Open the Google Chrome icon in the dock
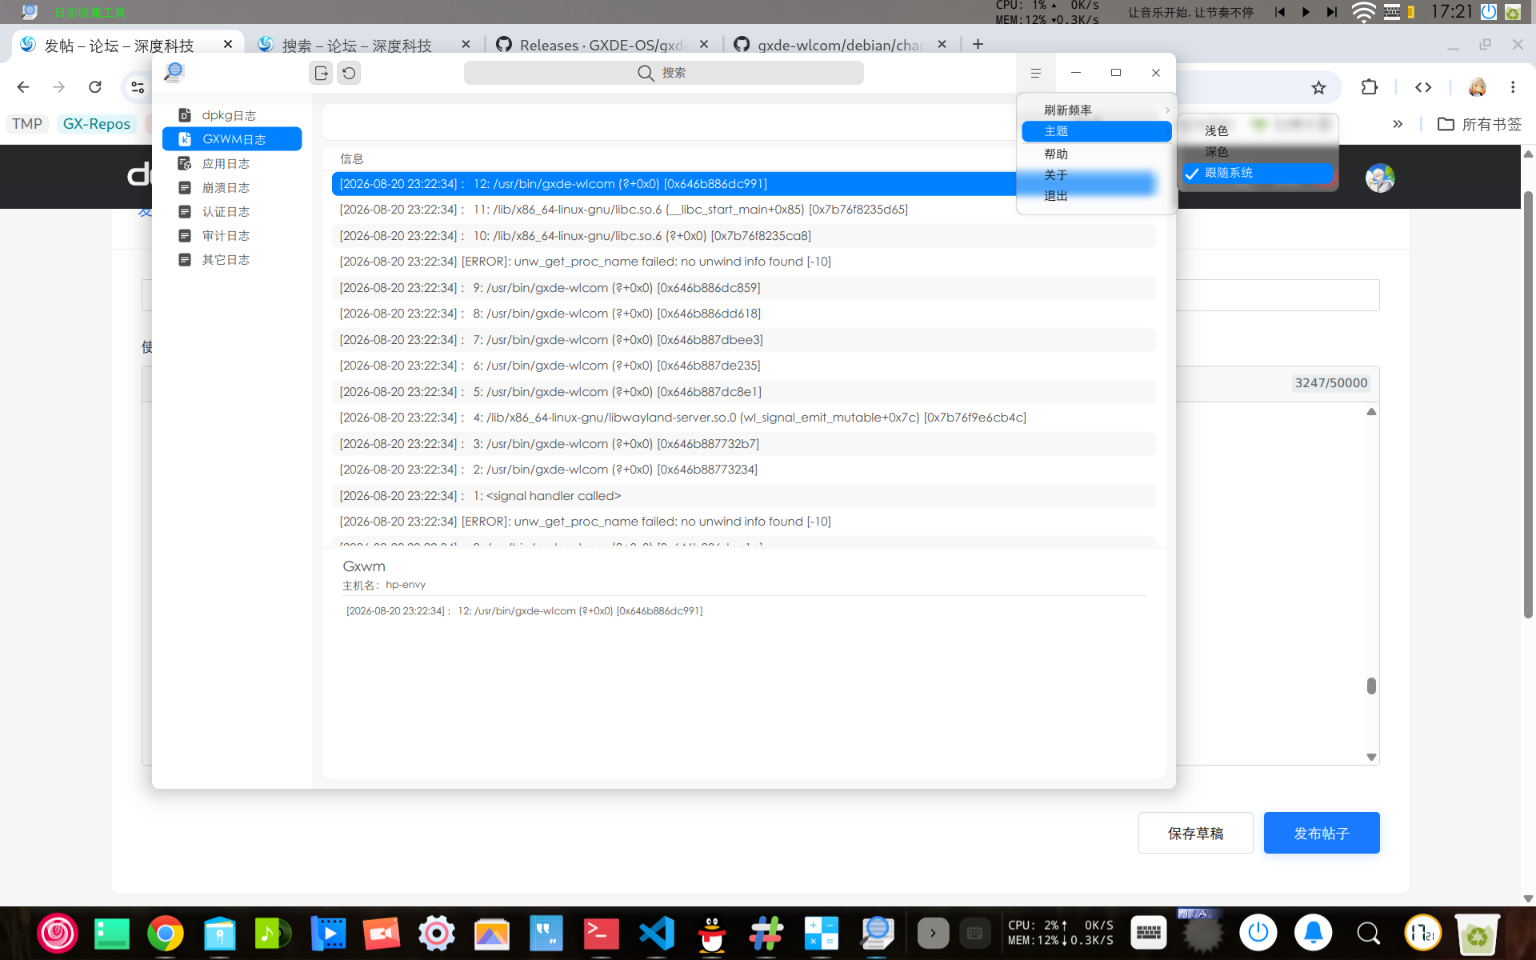The width and height of the screenshot is (1536, 960). coord(165,934)
